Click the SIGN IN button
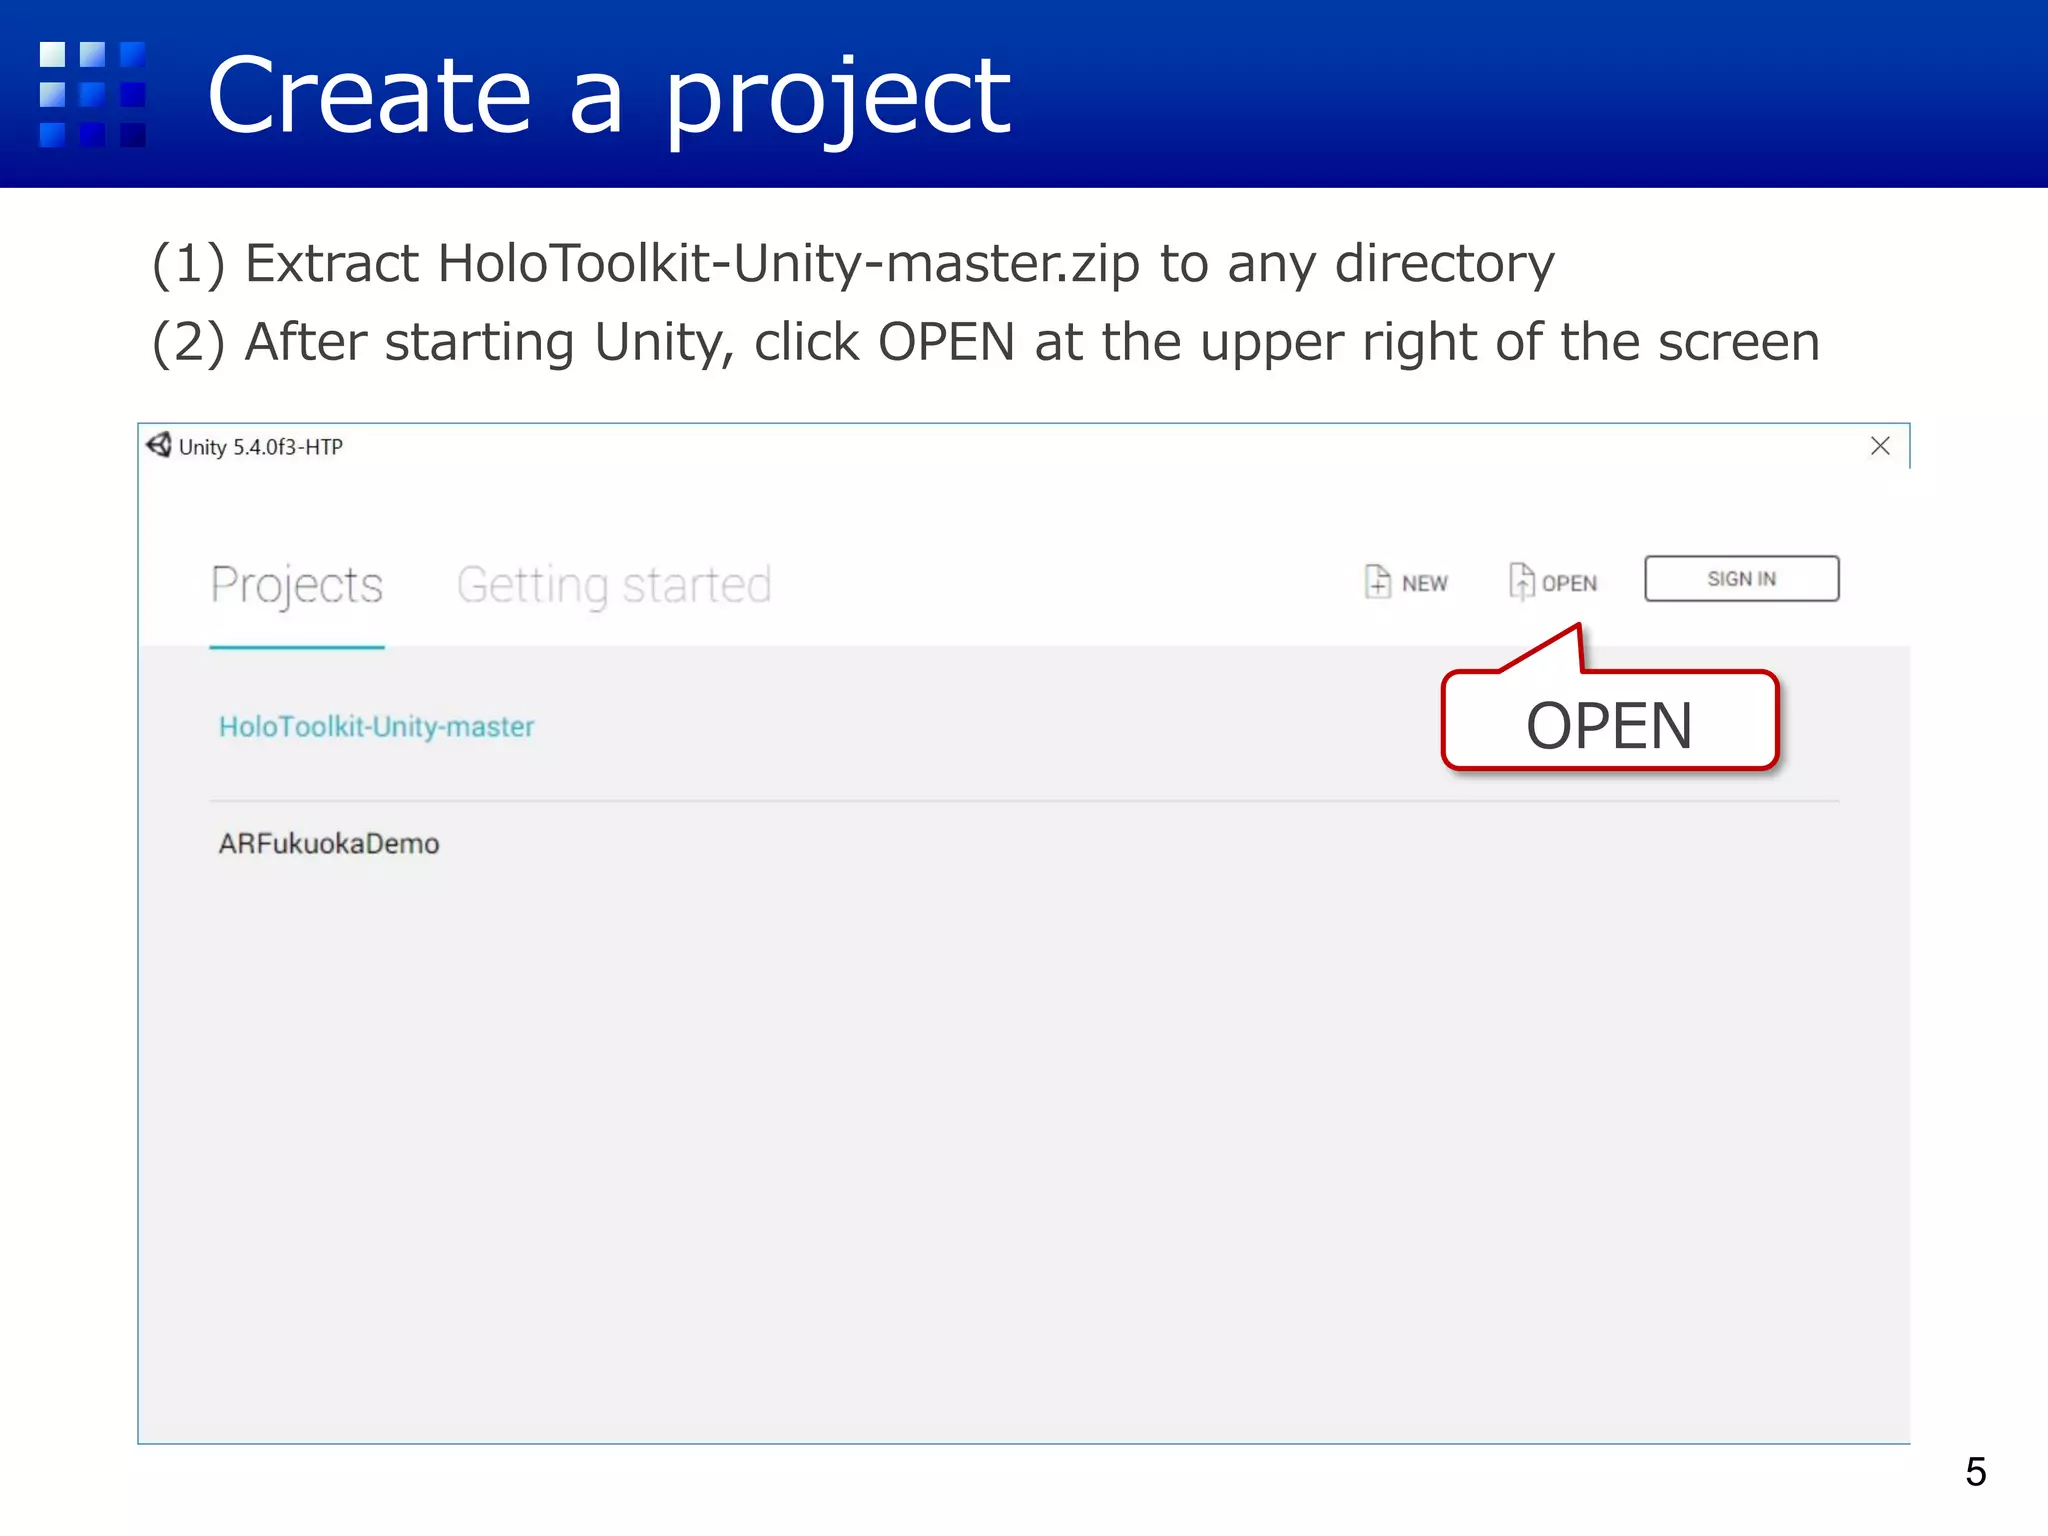The width and height of the screenshot is (2048, 1536). [x=1741, y=579]
